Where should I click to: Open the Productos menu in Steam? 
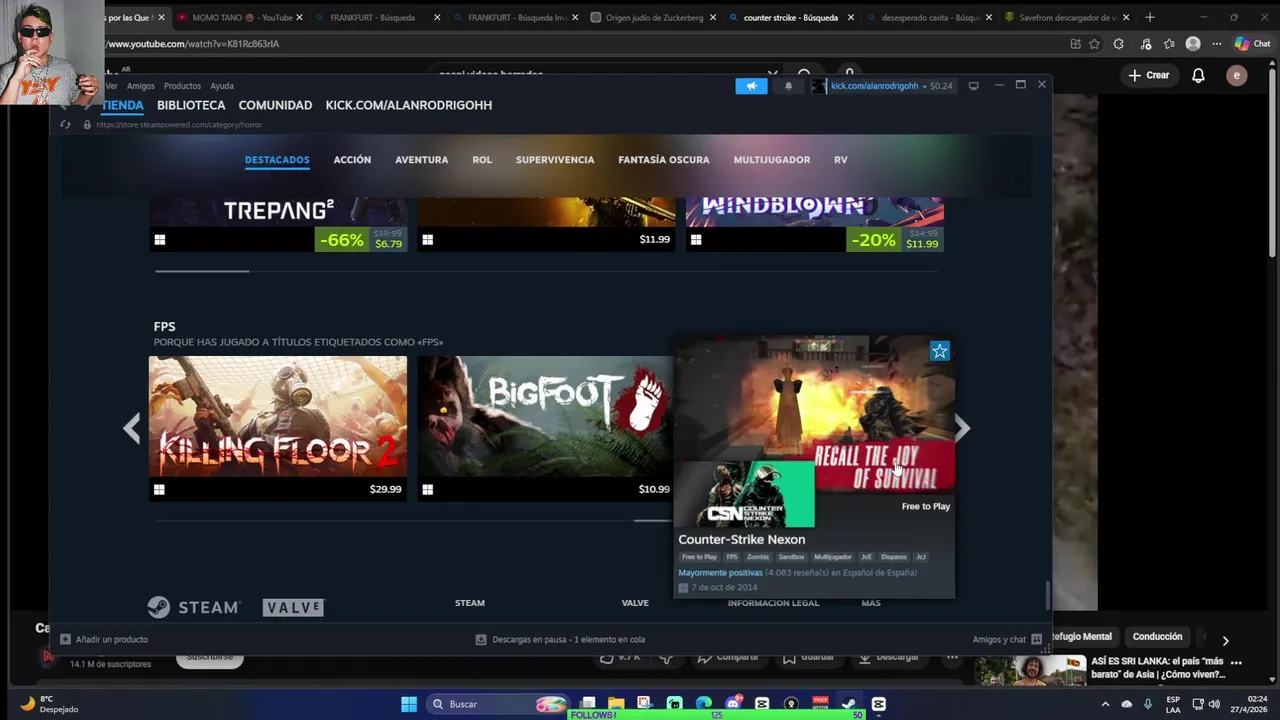coord(182,86)
